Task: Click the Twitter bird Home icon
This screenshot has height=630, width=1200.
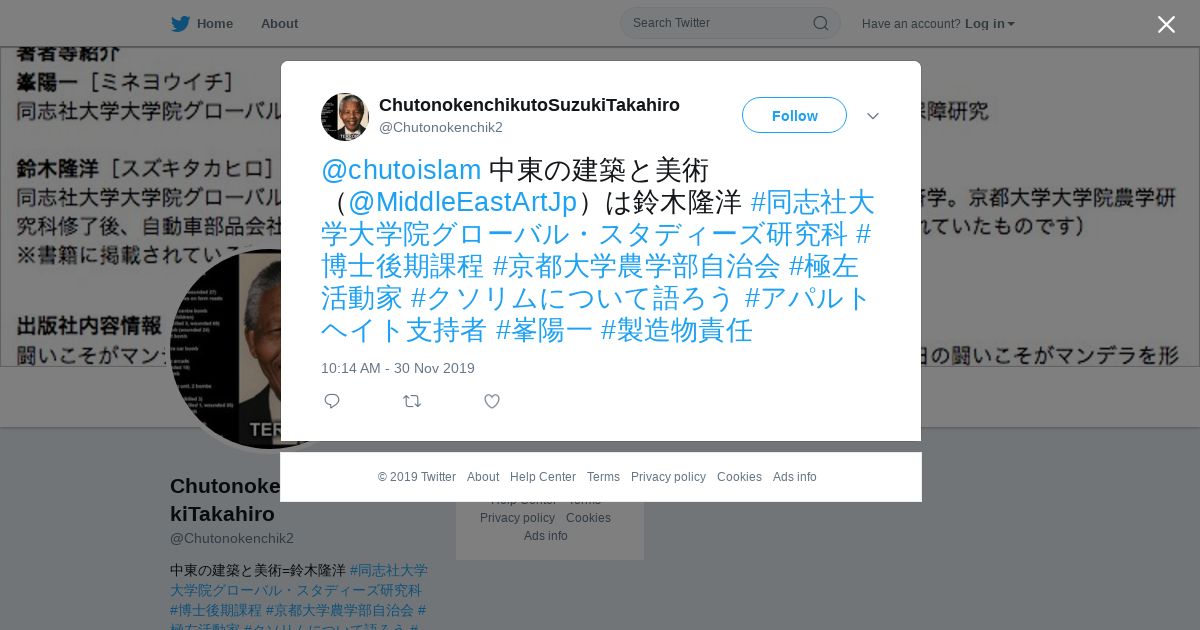Action: [180, 24]
